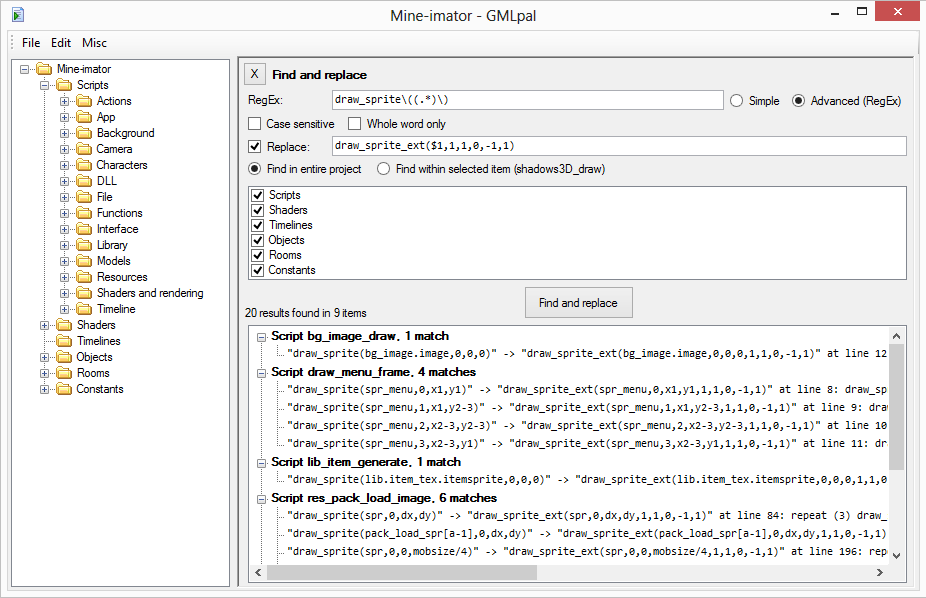Click the Timelines folder icon
The width and height of the screenshot is (926, 598).
(64, 341)
